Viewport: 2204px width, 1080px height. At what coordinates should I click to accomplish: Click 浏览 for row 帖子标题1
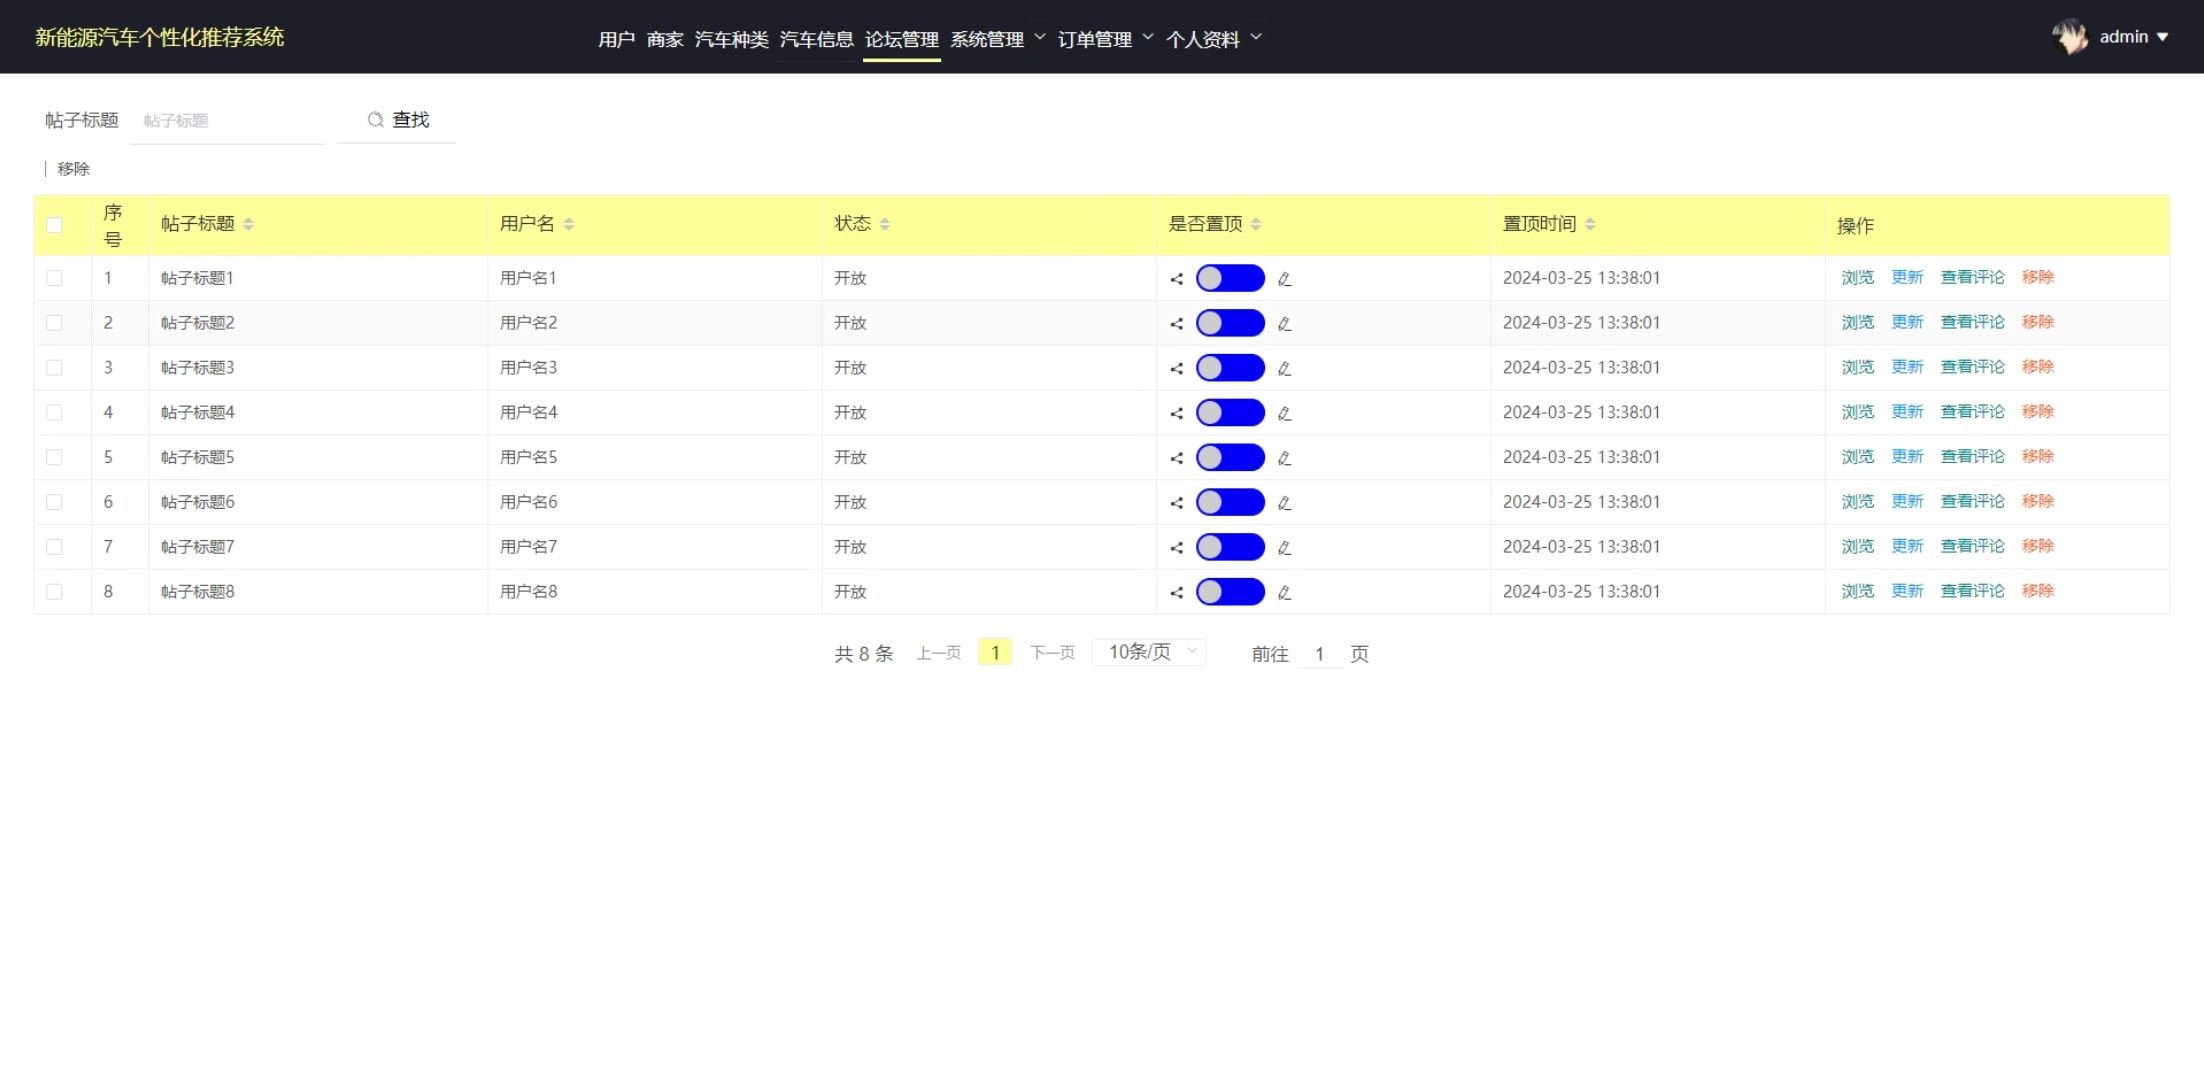(1858, 277)
